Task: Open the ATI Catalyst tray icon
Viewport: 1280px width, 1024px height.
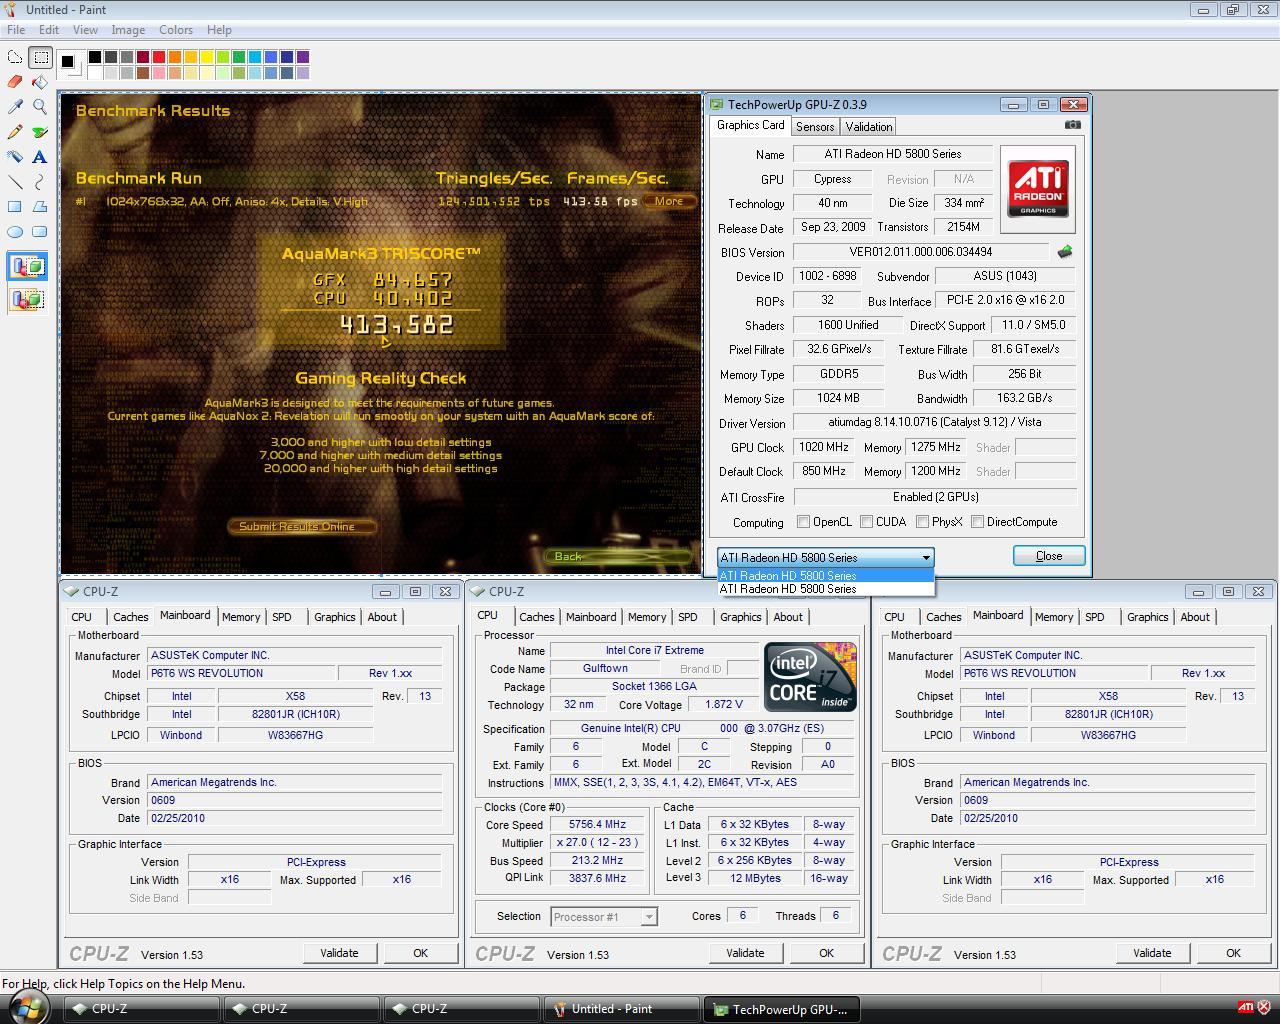Action: tap(1245, 1008)
